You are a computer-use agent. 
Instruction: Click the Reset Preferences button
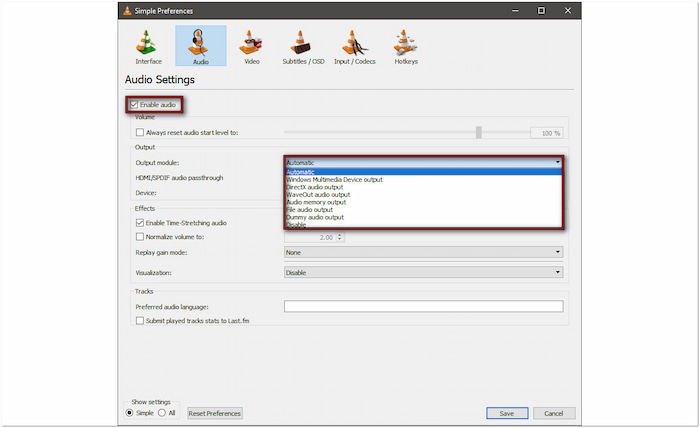[215, 413]
